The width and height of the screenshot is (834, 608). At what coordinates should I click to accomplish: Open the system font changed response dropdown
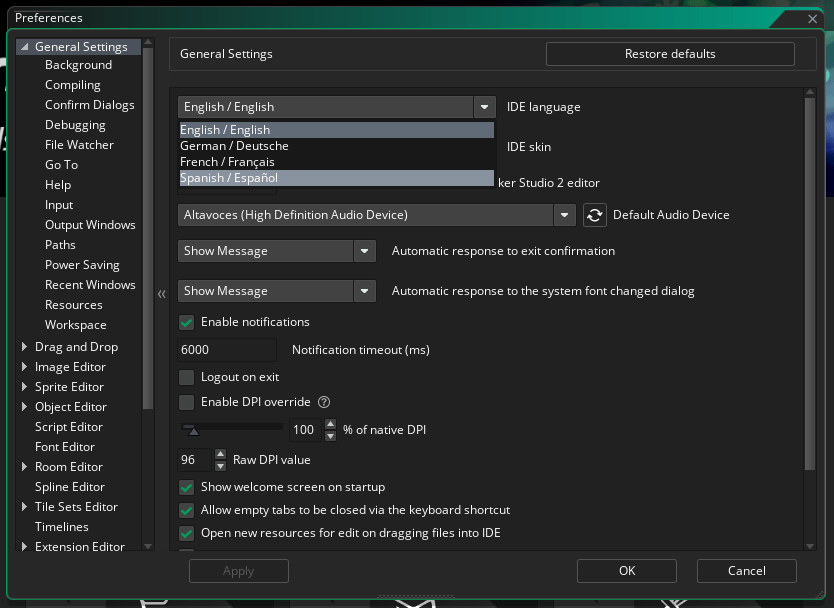365,291
